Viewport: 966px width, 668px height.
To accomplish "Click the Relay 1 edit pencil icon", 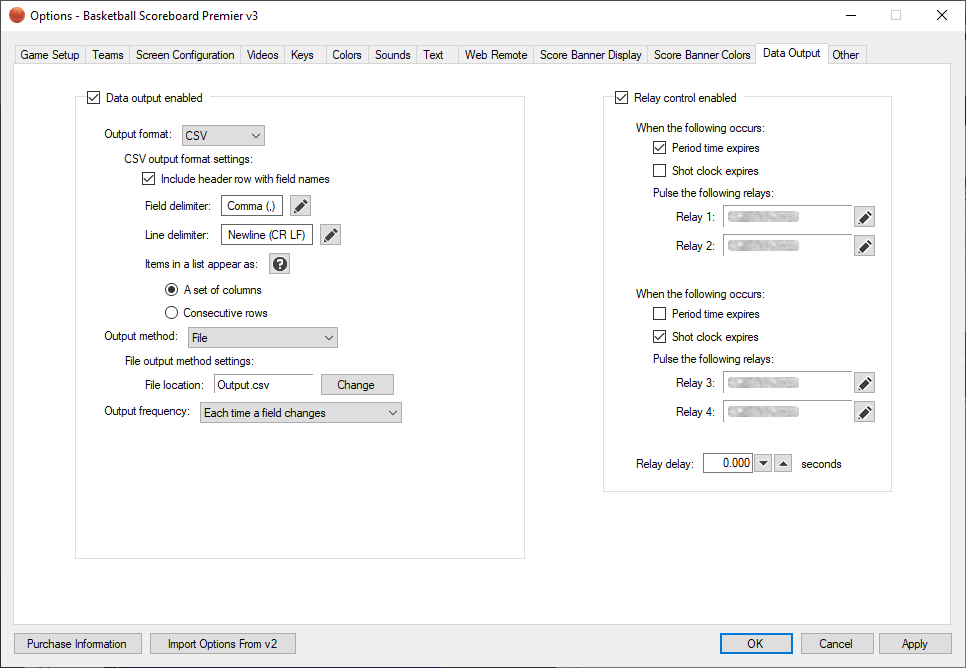I will 865,217.
